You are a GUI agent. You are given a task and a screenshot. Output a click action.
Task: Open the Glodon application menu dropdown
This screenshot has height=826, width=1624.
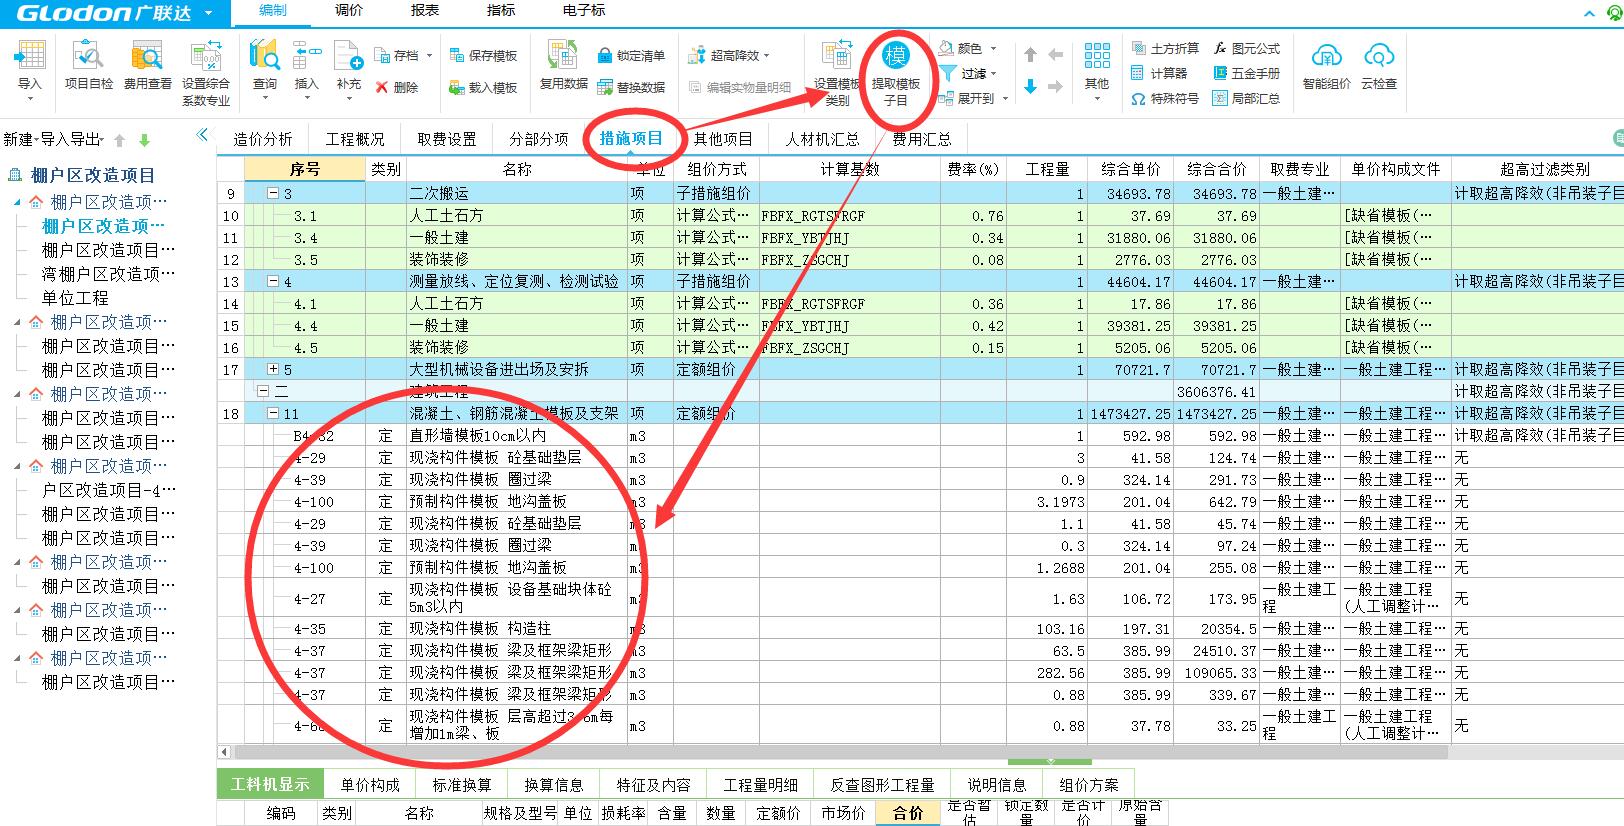208,13
